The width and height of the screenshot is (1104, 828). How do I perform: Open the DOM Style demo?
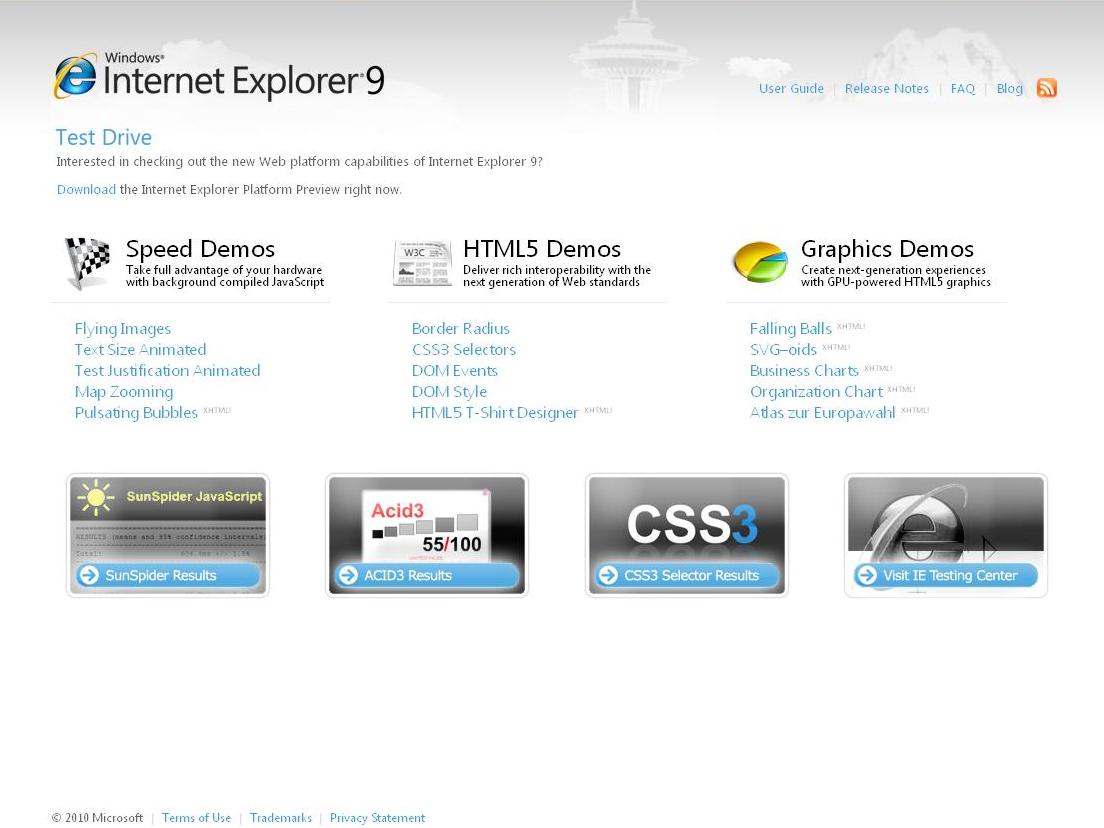[449, 392]
